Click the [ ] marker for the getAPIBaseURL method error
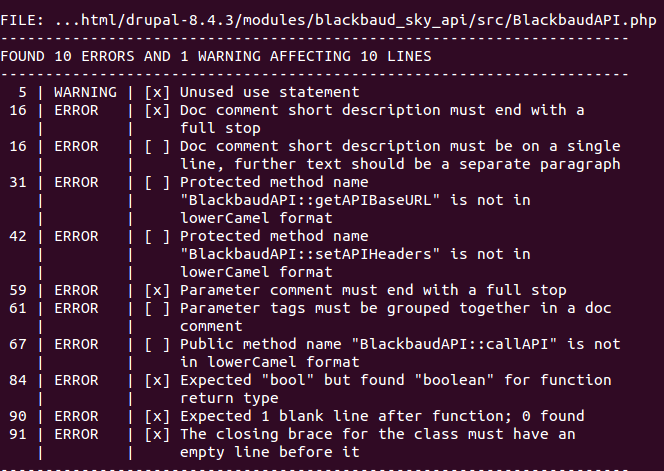 pos(157,182)
